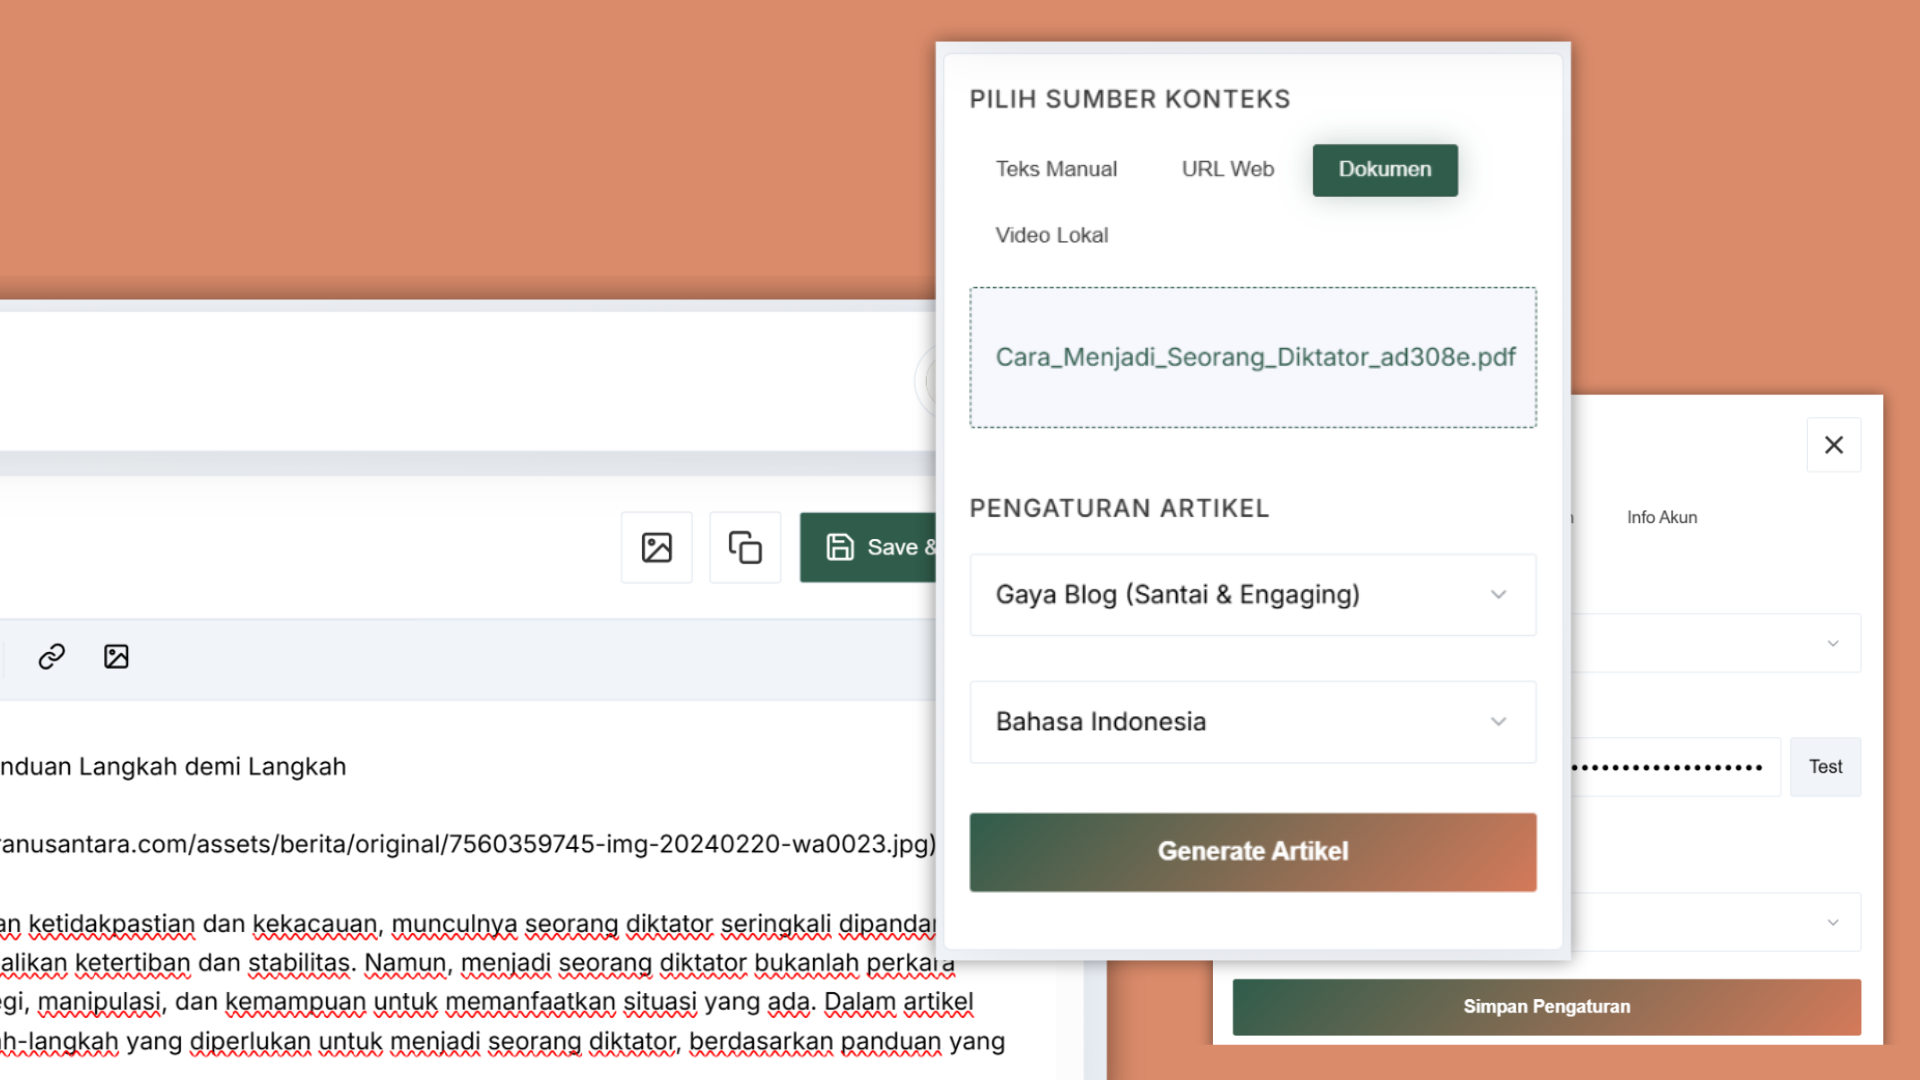The width and height of the screenshot is (1920, 1080).
Task: Click the Test button beside API key
Action: [1825, 767]
